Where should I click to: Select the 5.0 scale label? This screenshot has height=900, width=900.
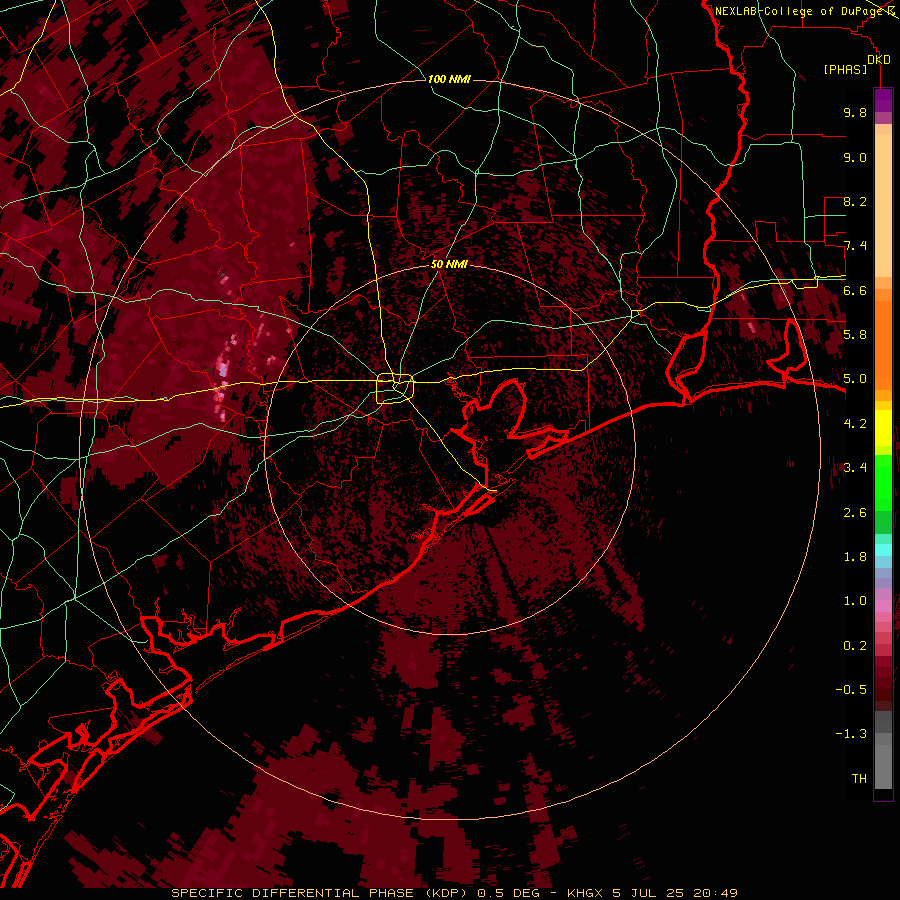tap(855, 379)
